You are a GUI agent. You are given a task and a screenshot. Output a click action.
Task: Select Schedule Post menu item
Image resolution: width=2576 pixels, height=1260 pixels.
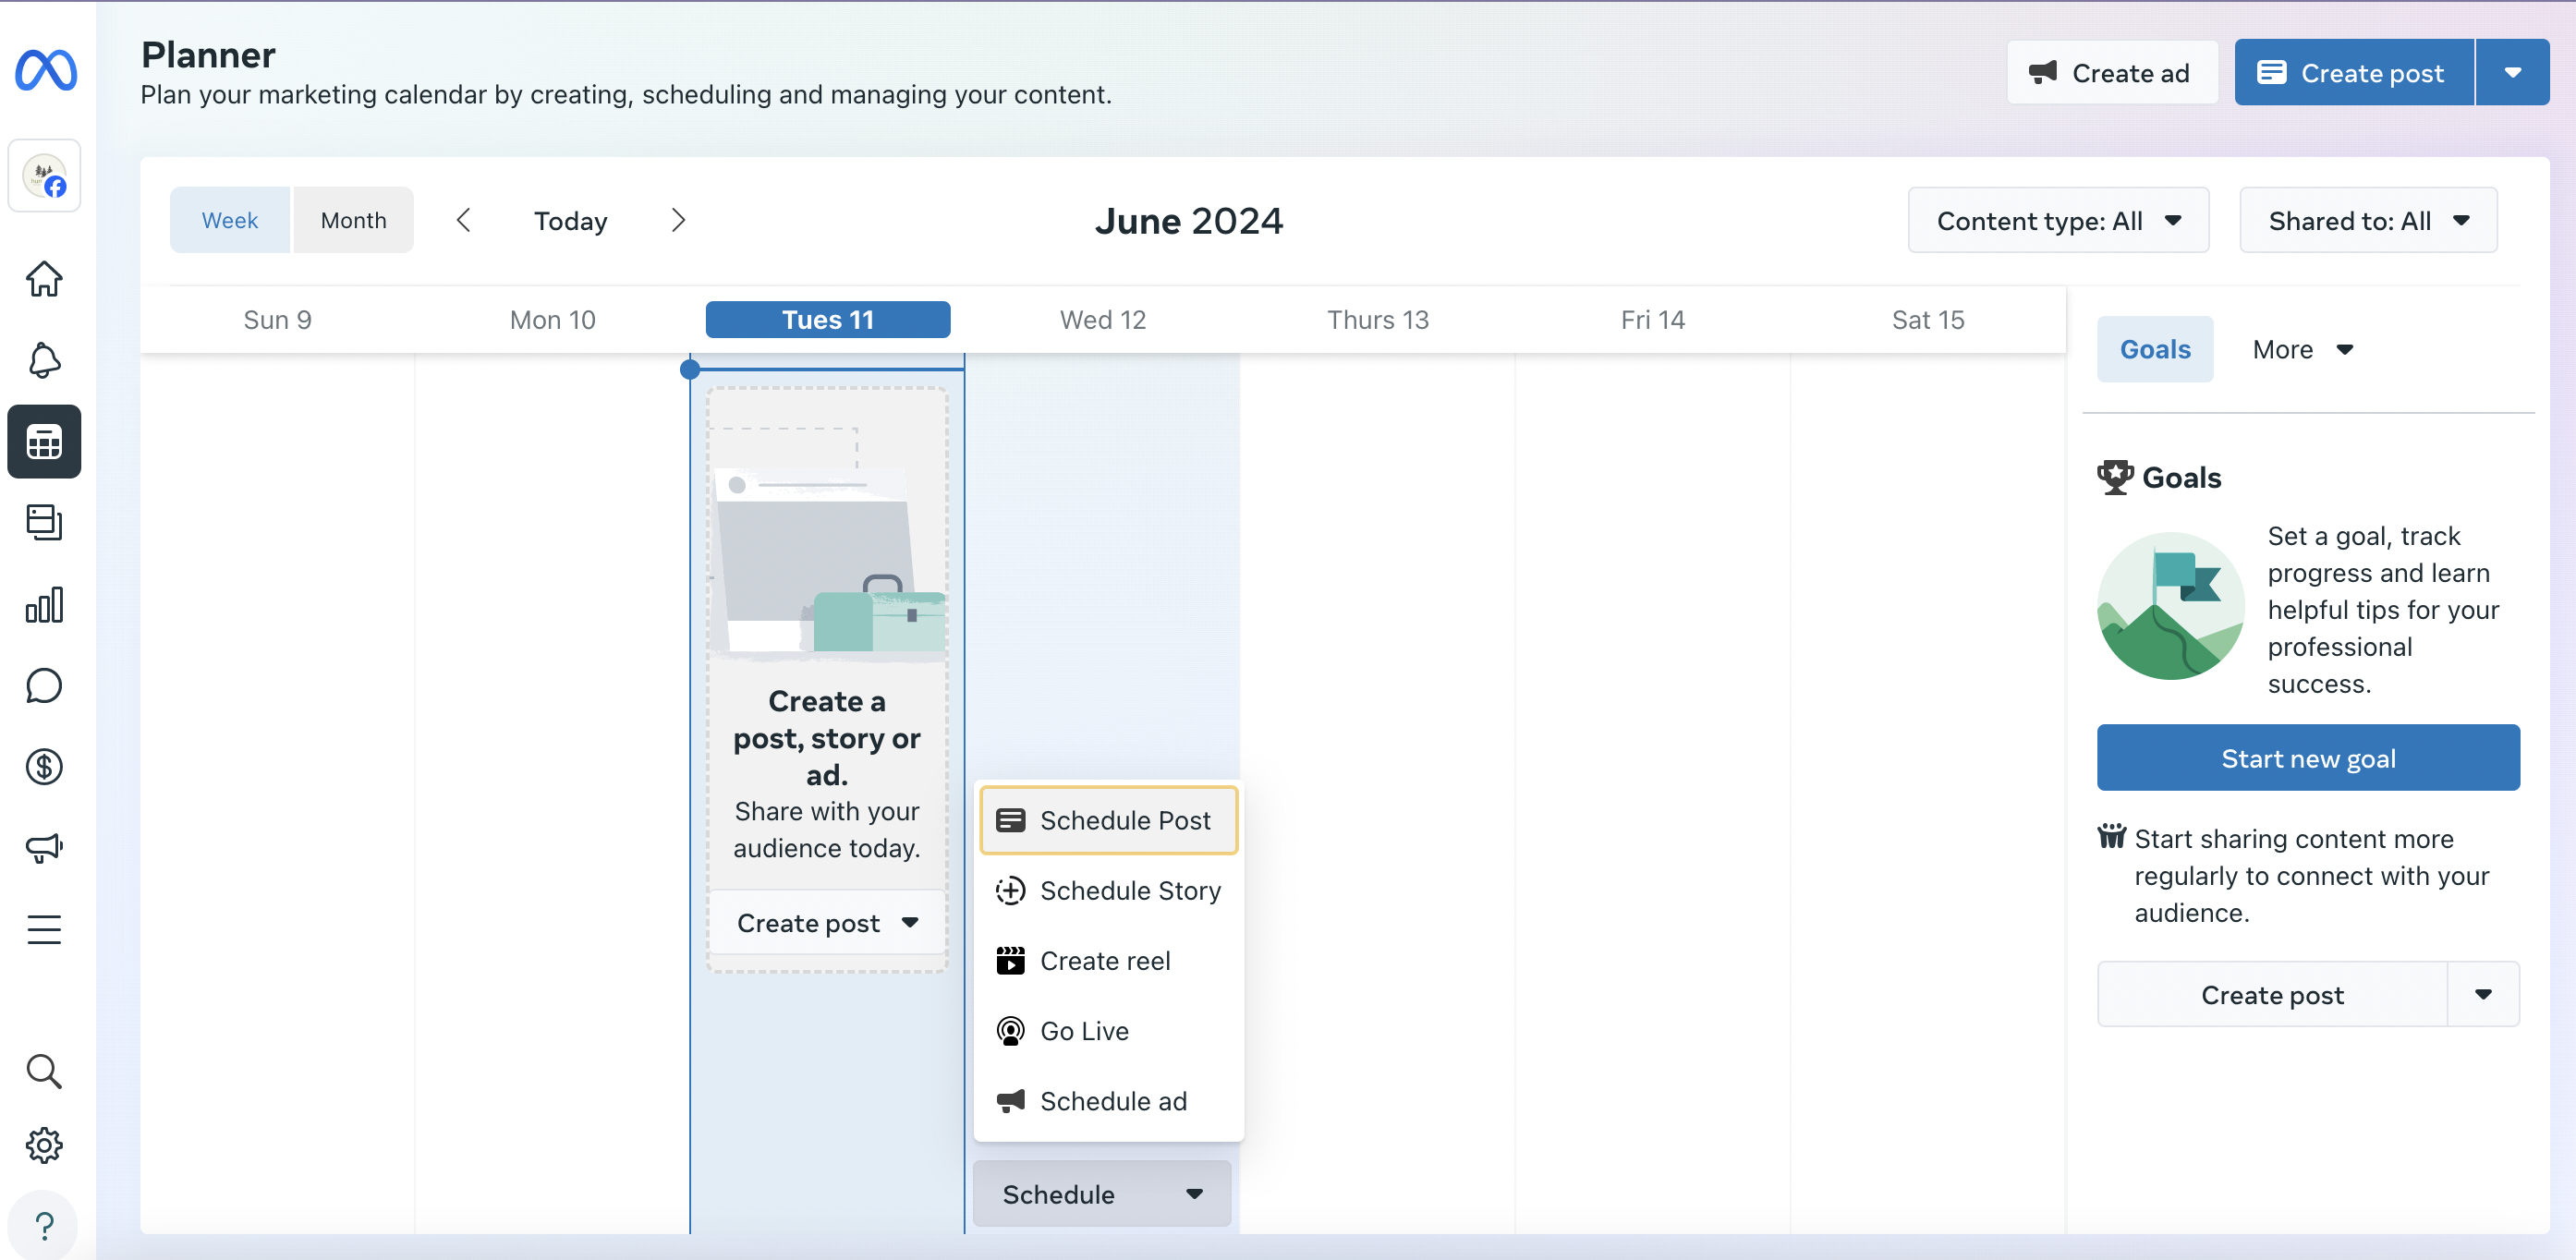click(1108, 820)
